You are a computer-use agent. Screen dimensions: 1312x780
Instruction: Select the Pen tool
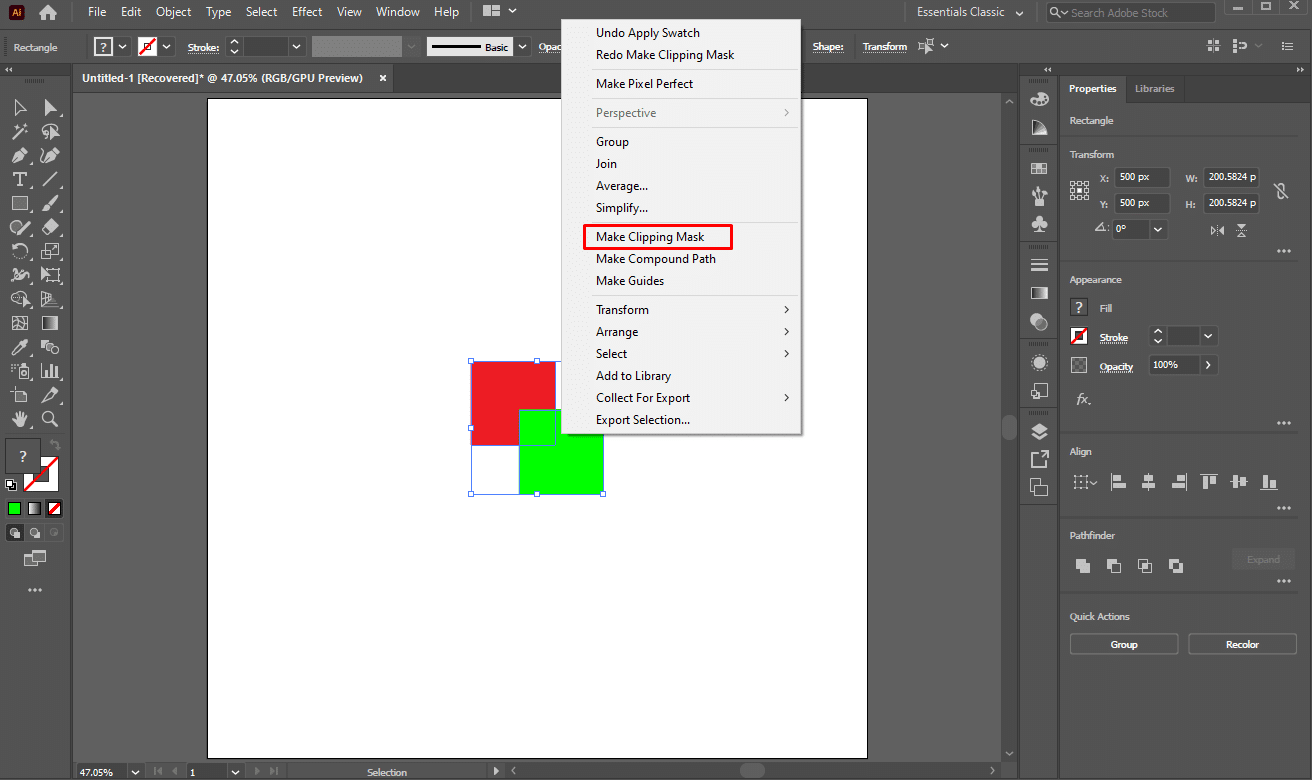19,156
